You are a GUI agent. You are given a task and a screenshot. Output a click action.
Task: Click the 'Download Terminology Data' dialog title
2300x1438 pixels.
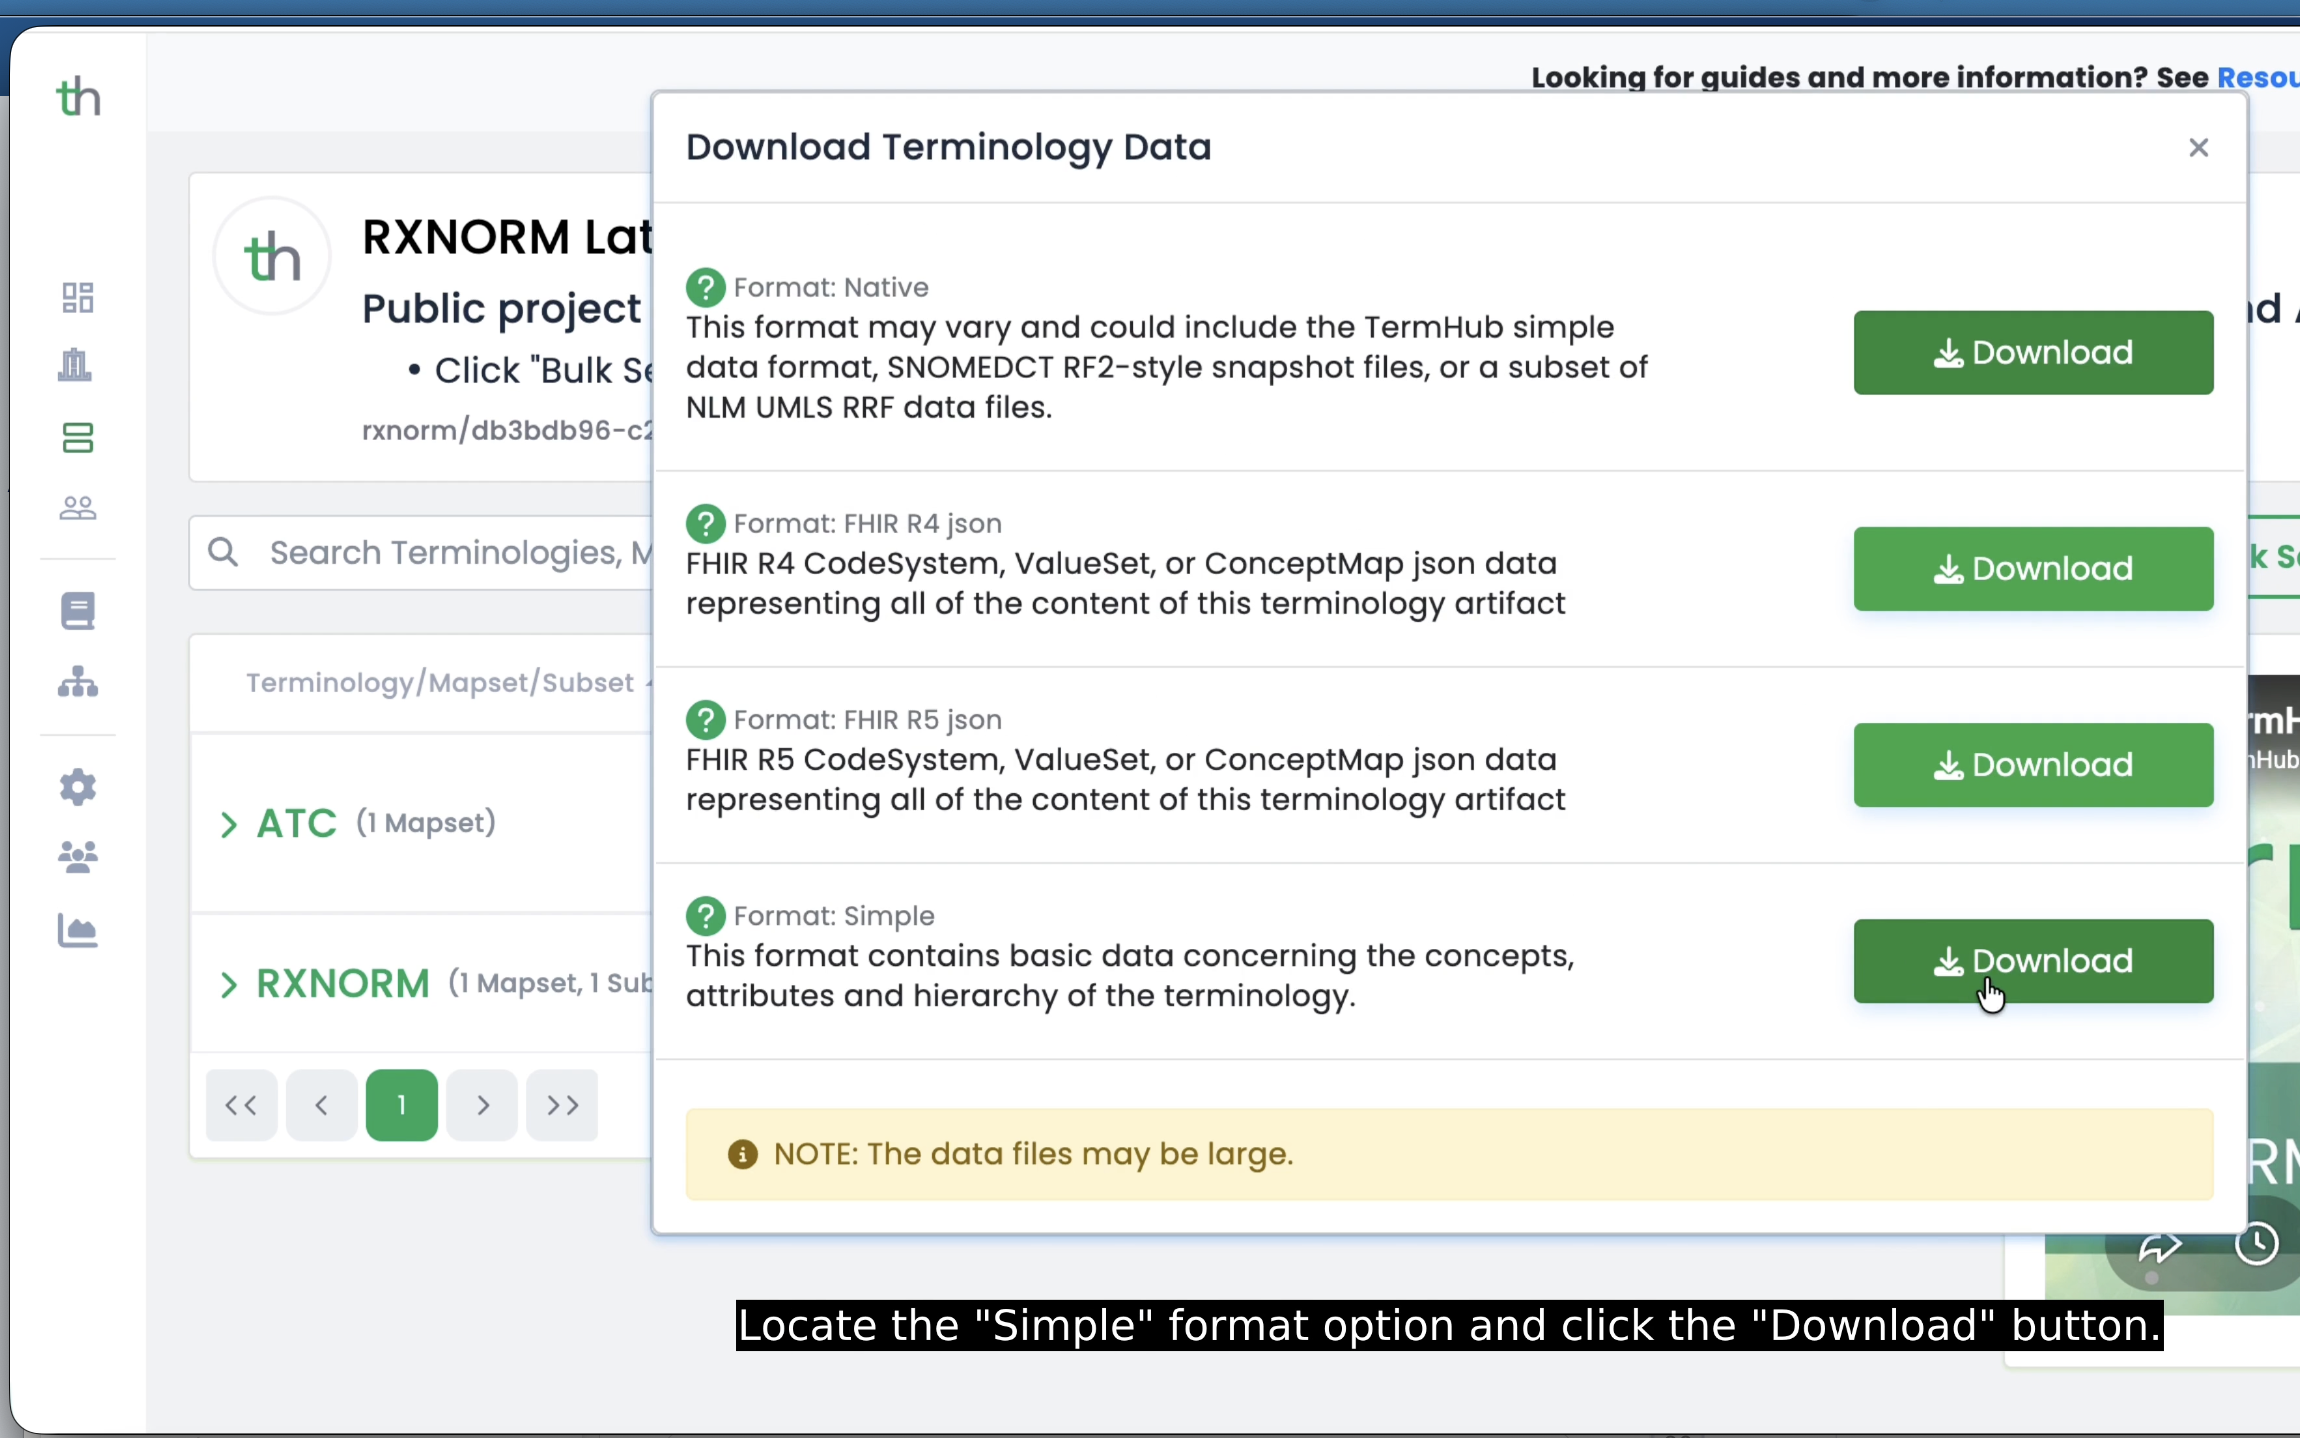click(x=949, y=147)
